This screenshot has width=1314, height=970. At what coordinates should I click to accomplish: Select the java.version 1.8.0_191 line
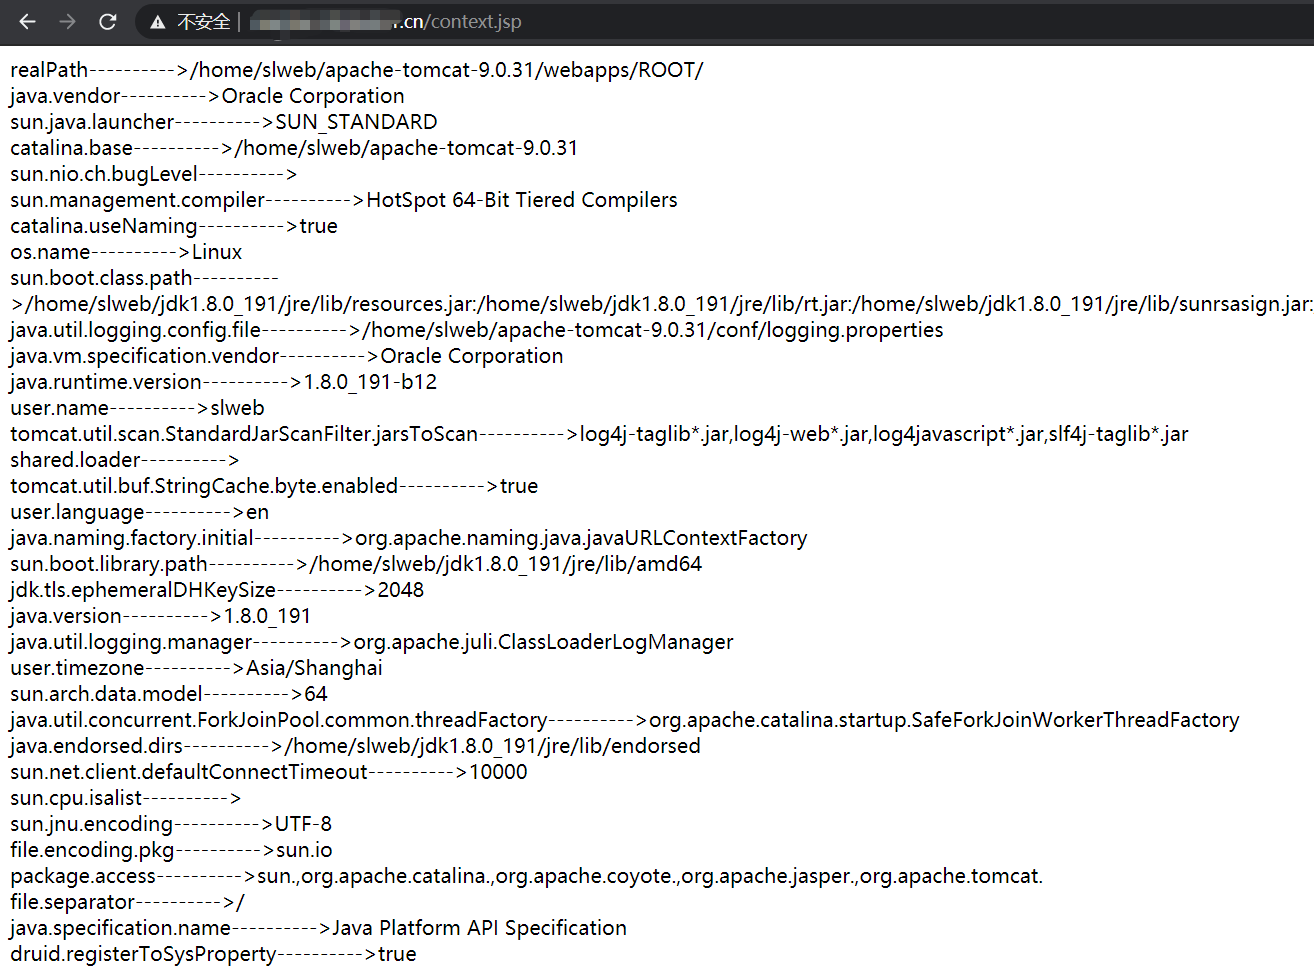tap(161, 616)
